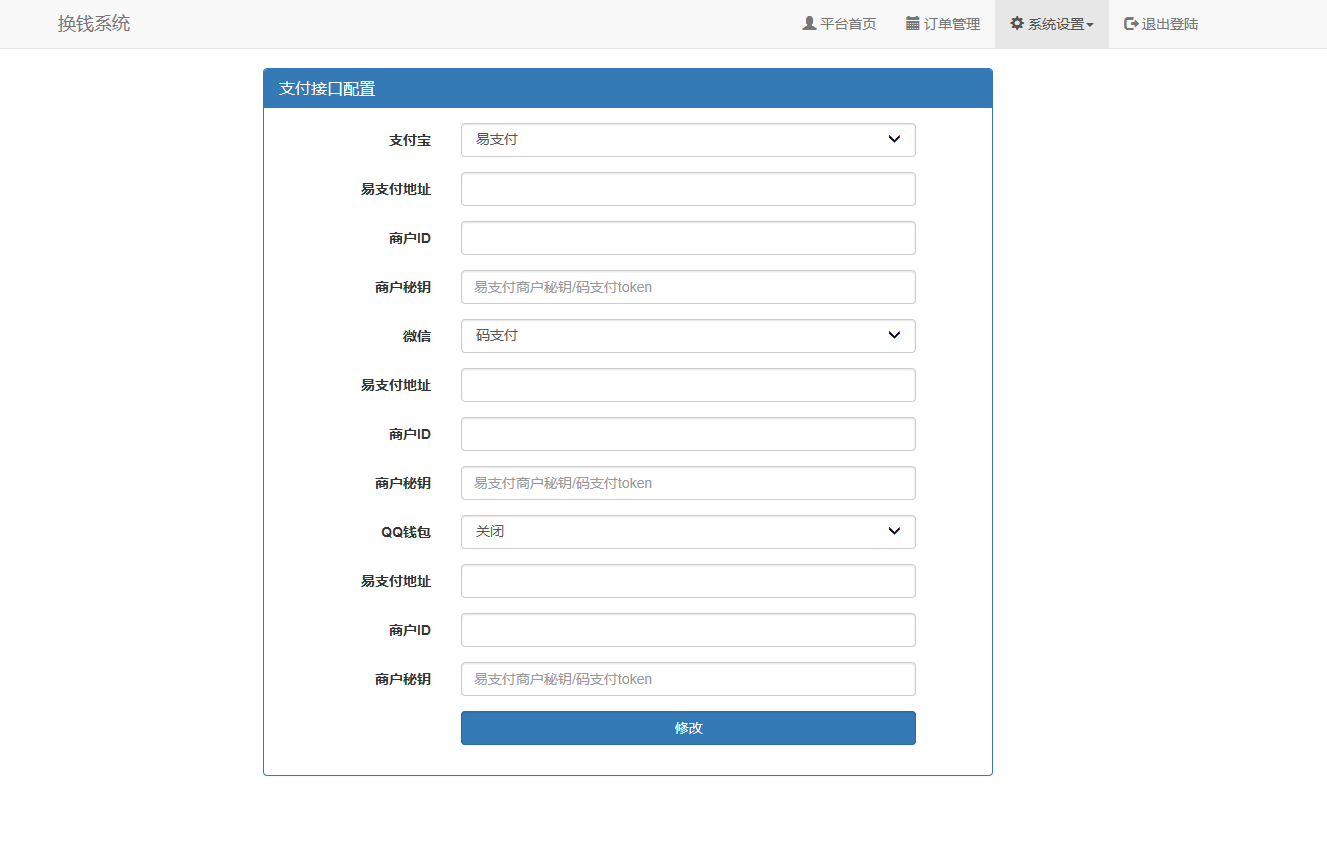This screenshot has height=860, width=1327.
Task: Click the 退出登陆 menu item
Action: pyautogui.click(x=1160, y=23)
